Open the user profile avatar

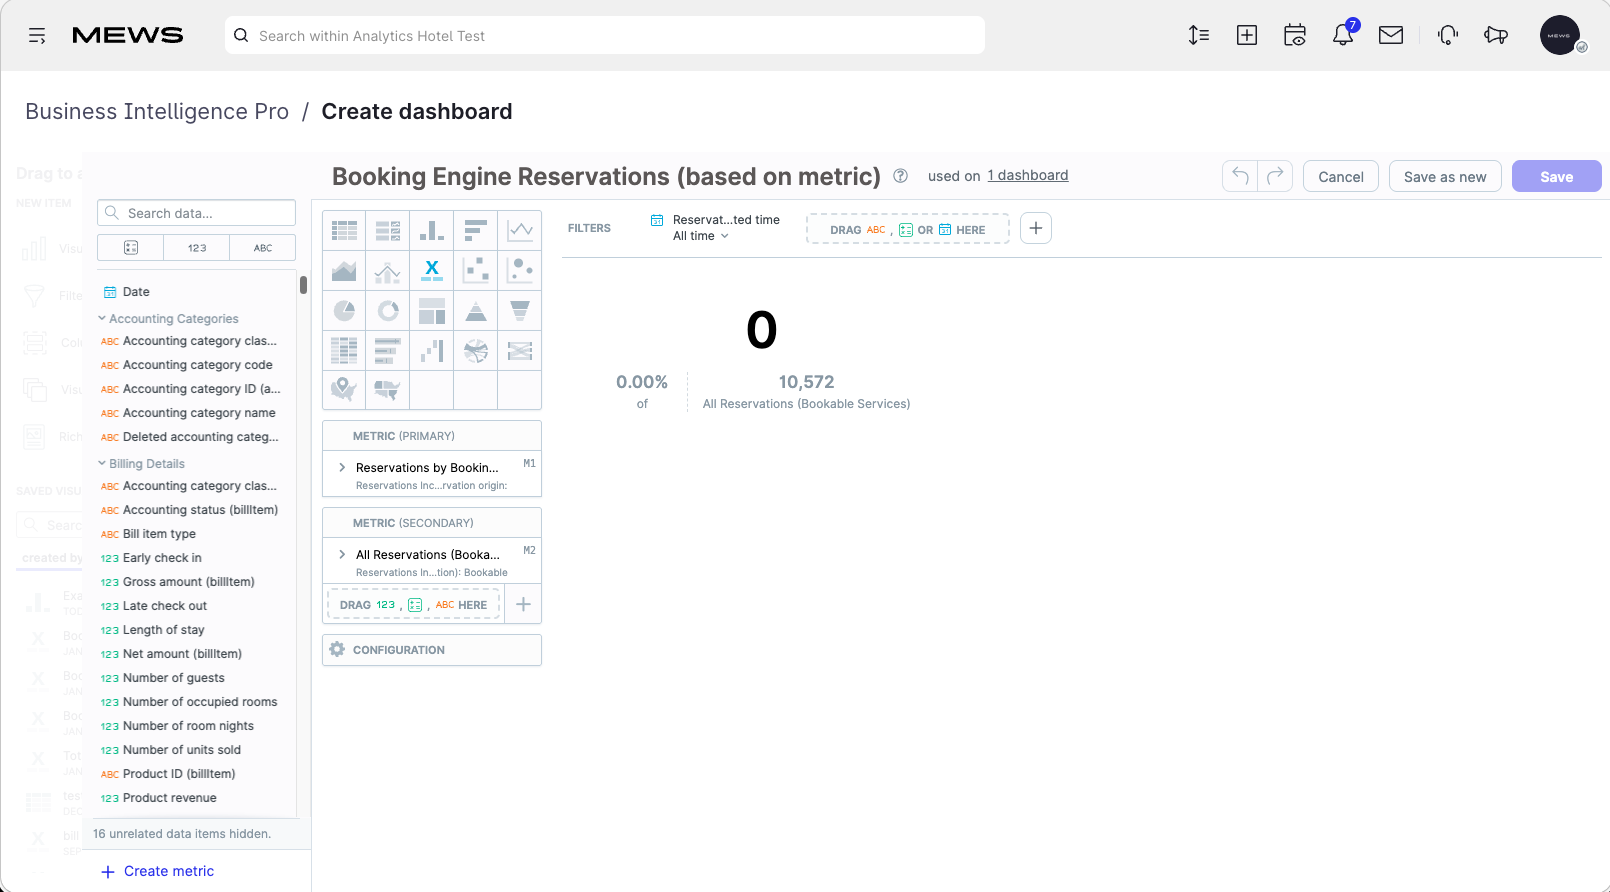(x=1560, y=35)
